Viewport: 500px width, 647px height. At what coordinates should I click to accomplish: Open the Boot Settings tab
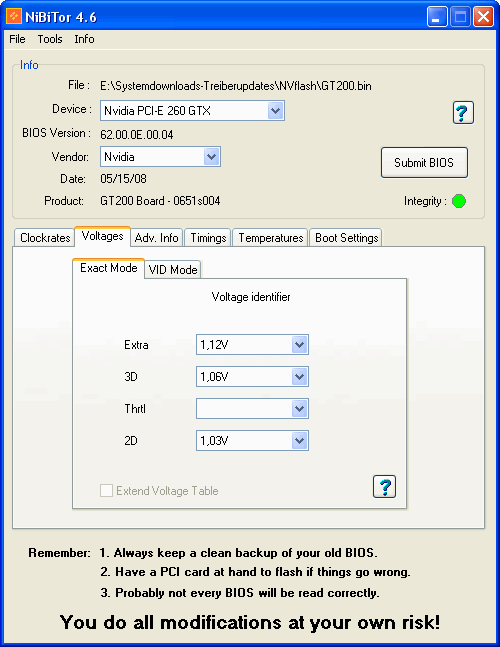point(347,238)
